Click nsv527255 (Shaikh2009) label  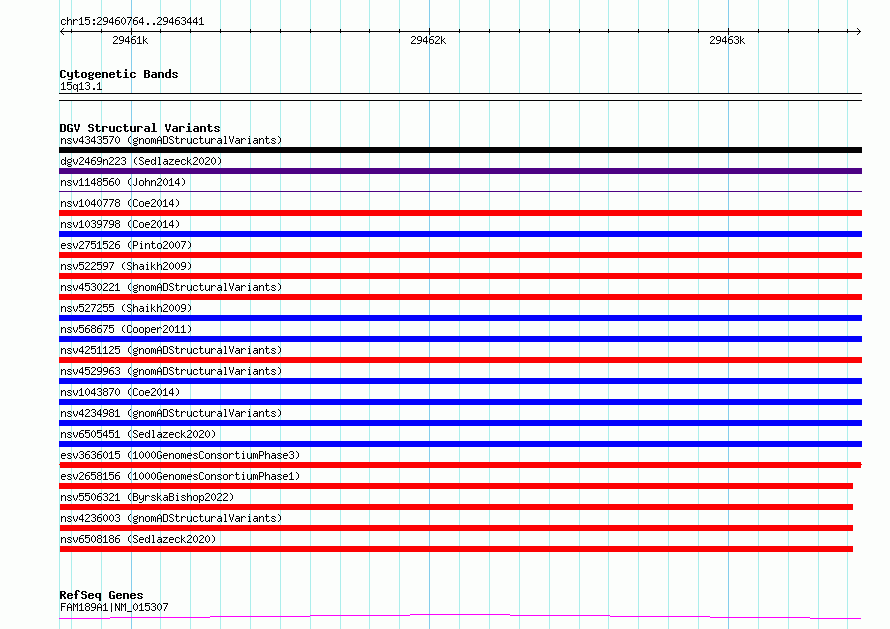[x=126, y=308]
